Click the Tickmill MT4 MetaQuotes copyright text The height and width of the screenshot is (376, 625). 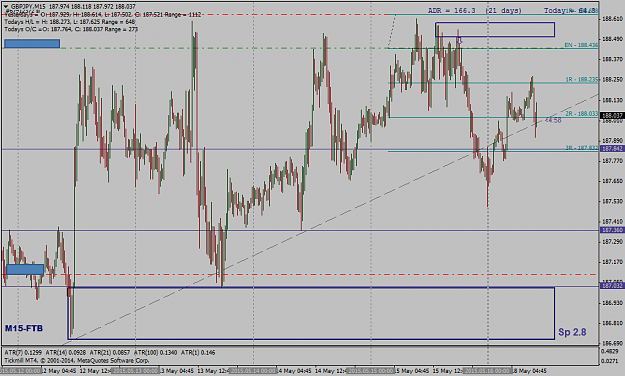coord(77,360)
